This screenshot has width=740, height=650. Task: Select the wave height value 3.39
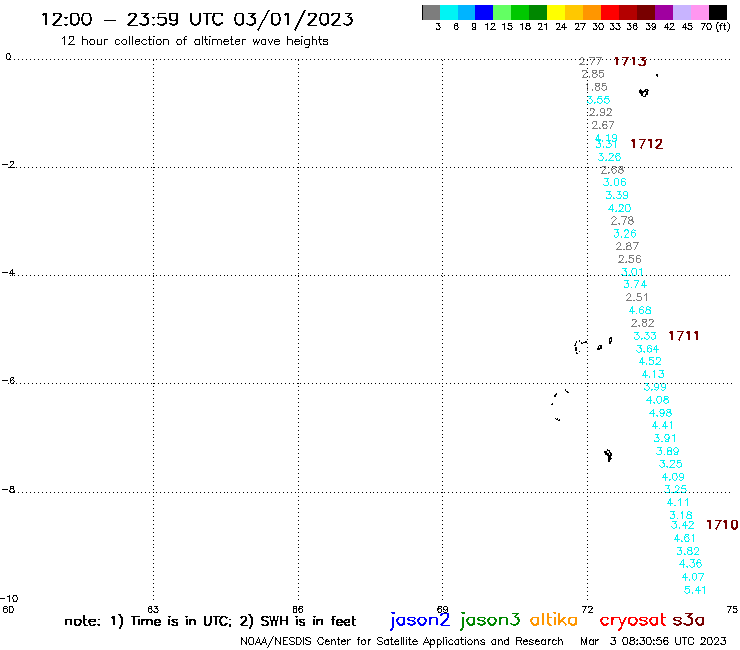click(x=617, y=195)
